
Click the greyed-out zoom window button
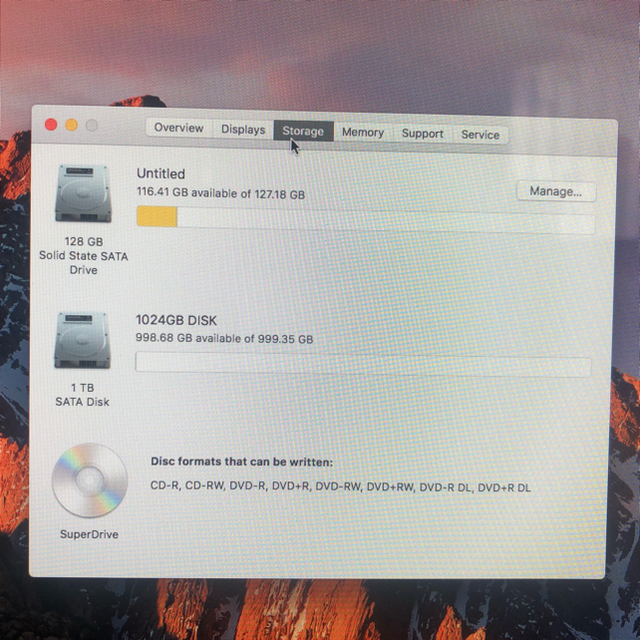point(92,125)
